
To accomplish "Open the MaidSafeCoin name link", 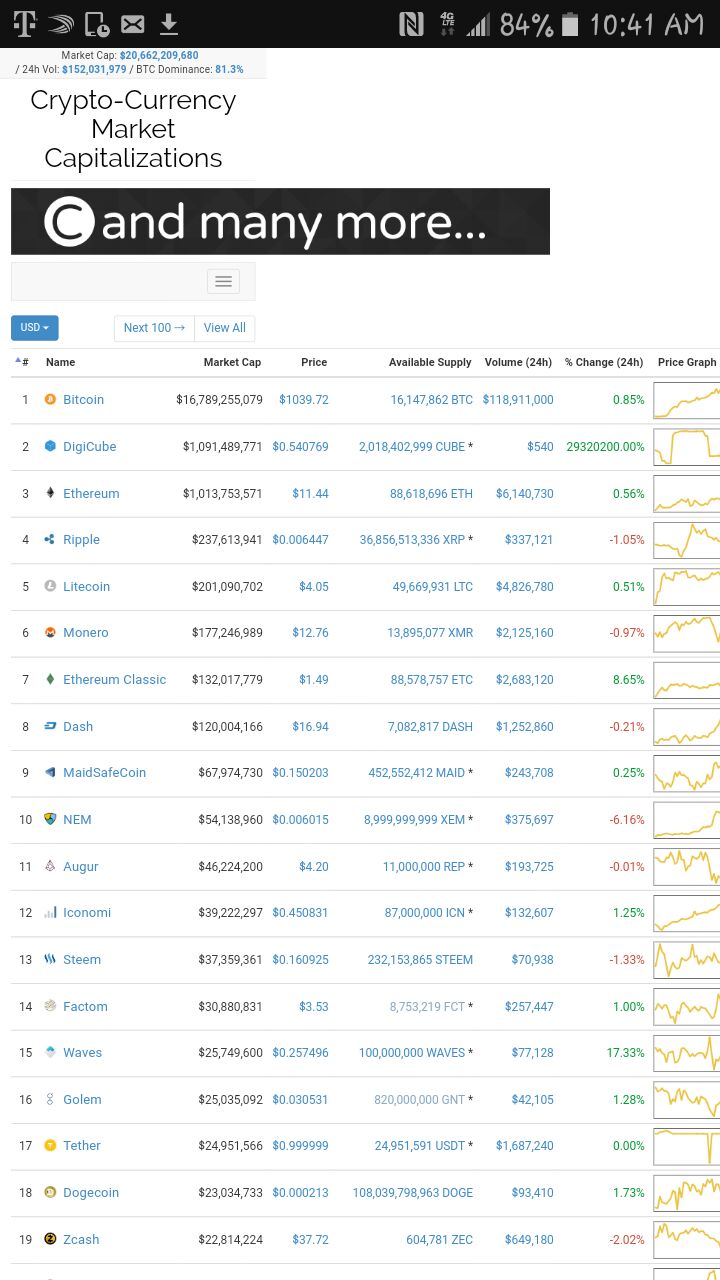I will click(x=104, y=772).
